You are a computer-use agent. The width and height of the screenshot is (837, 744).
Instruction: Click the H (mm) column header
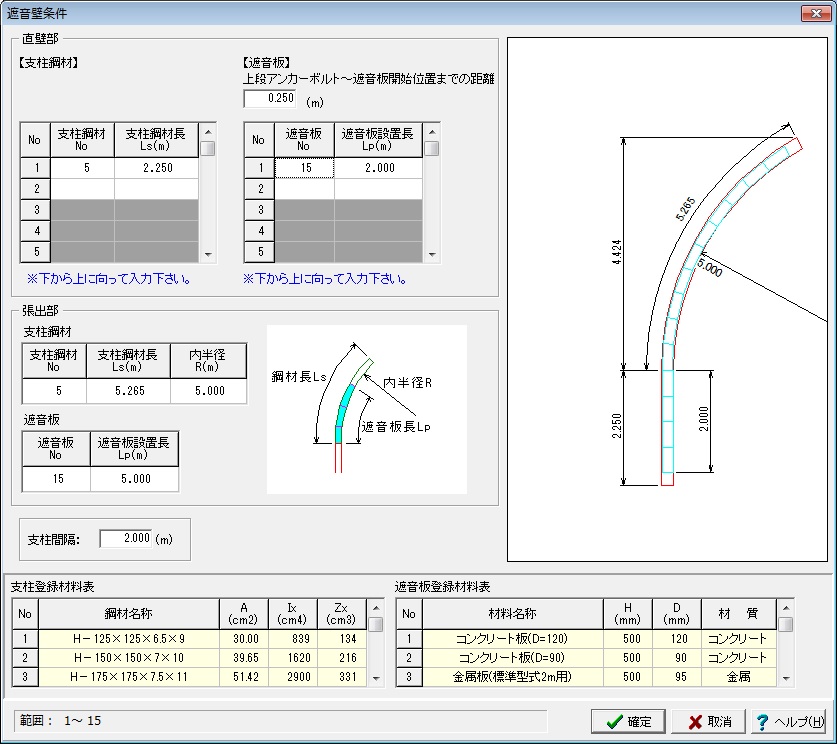click(x=628, y=614)
